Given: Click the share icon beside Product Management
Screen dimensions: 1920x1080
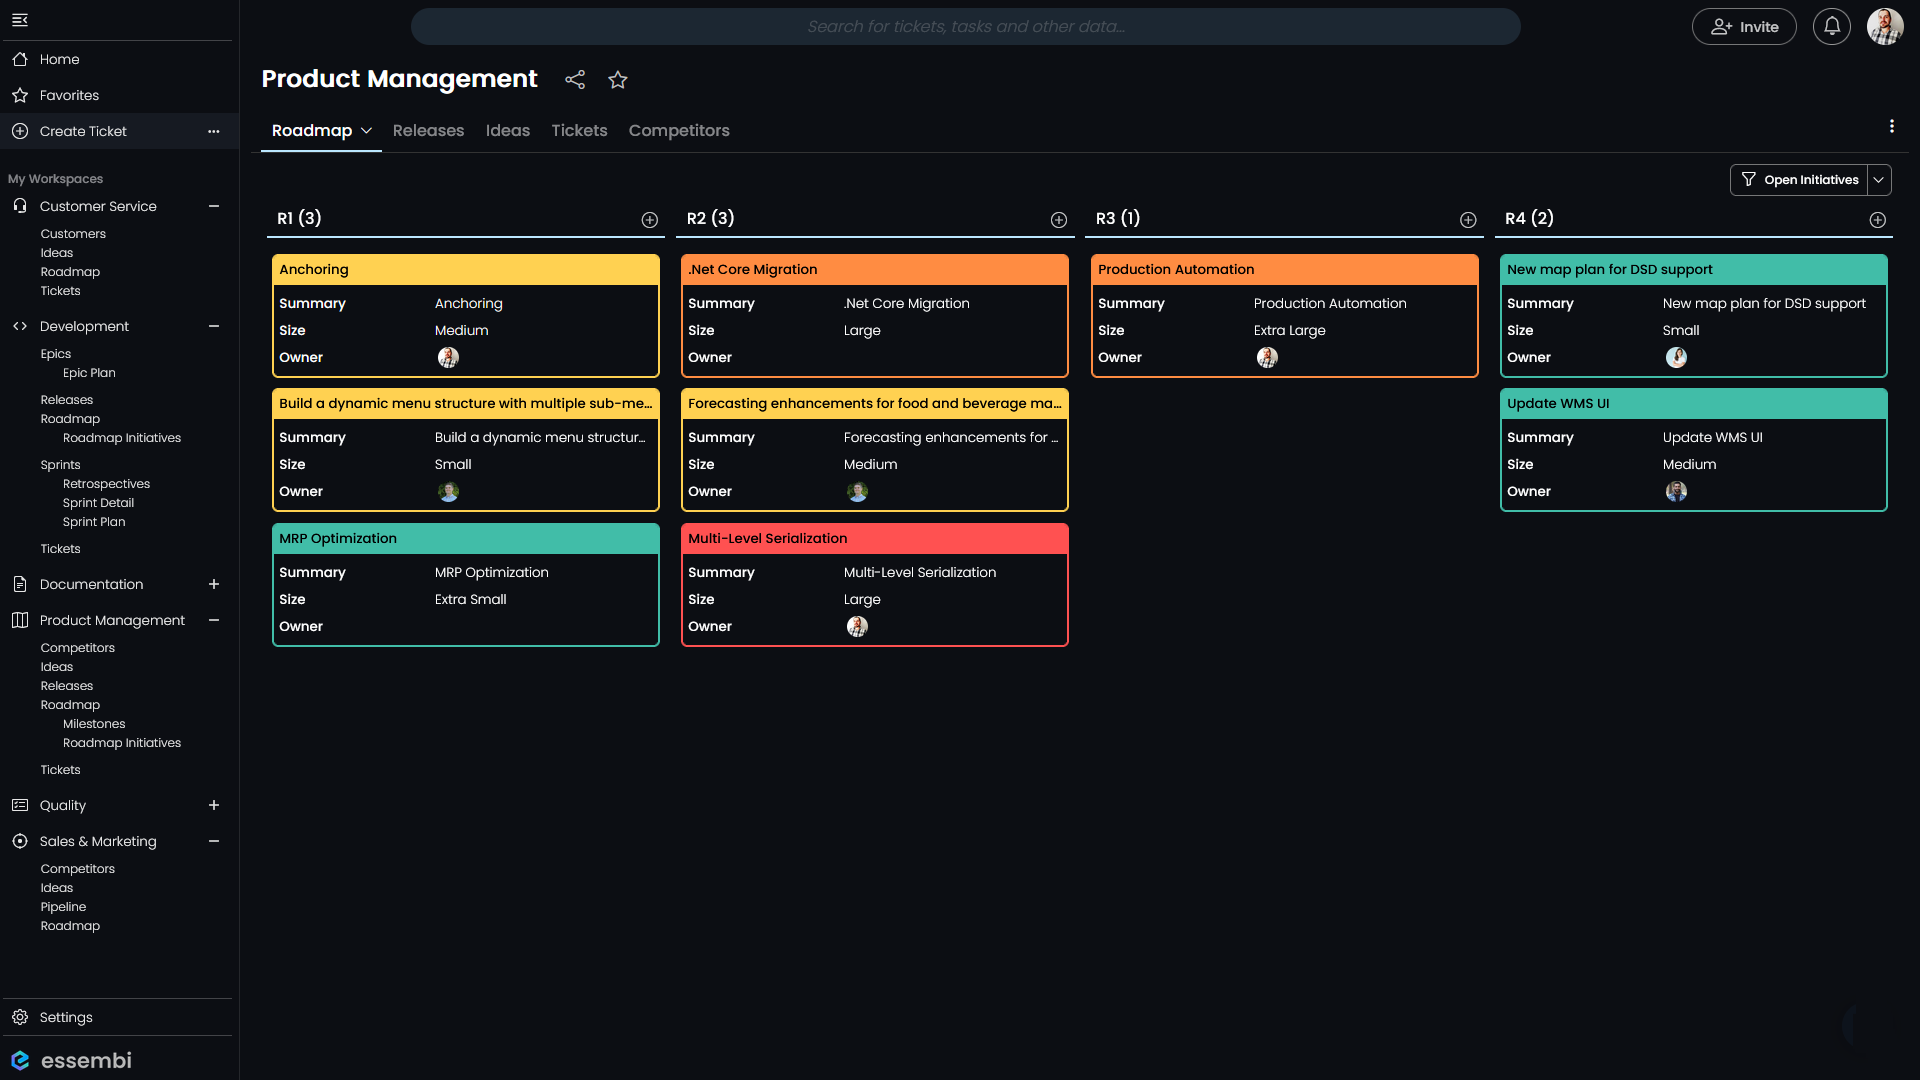Looking at the screenshot, I should (x=575, y=80).
